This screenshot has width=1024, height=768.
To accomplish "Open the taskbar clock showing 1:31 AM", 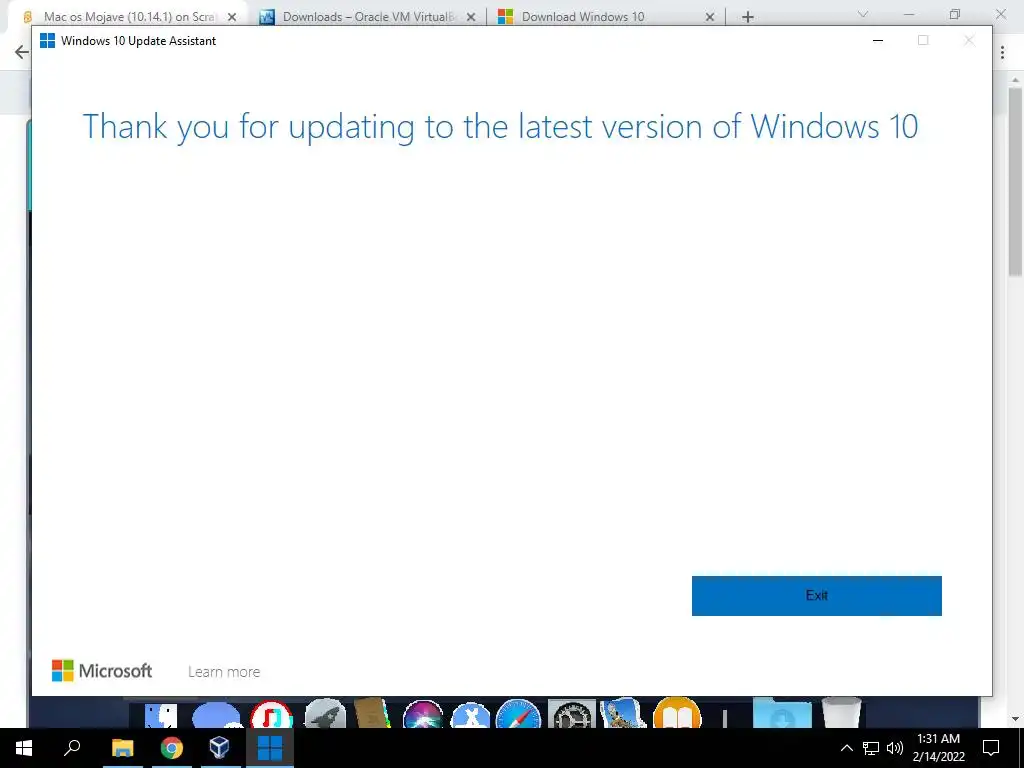I will tap(938, 748).
